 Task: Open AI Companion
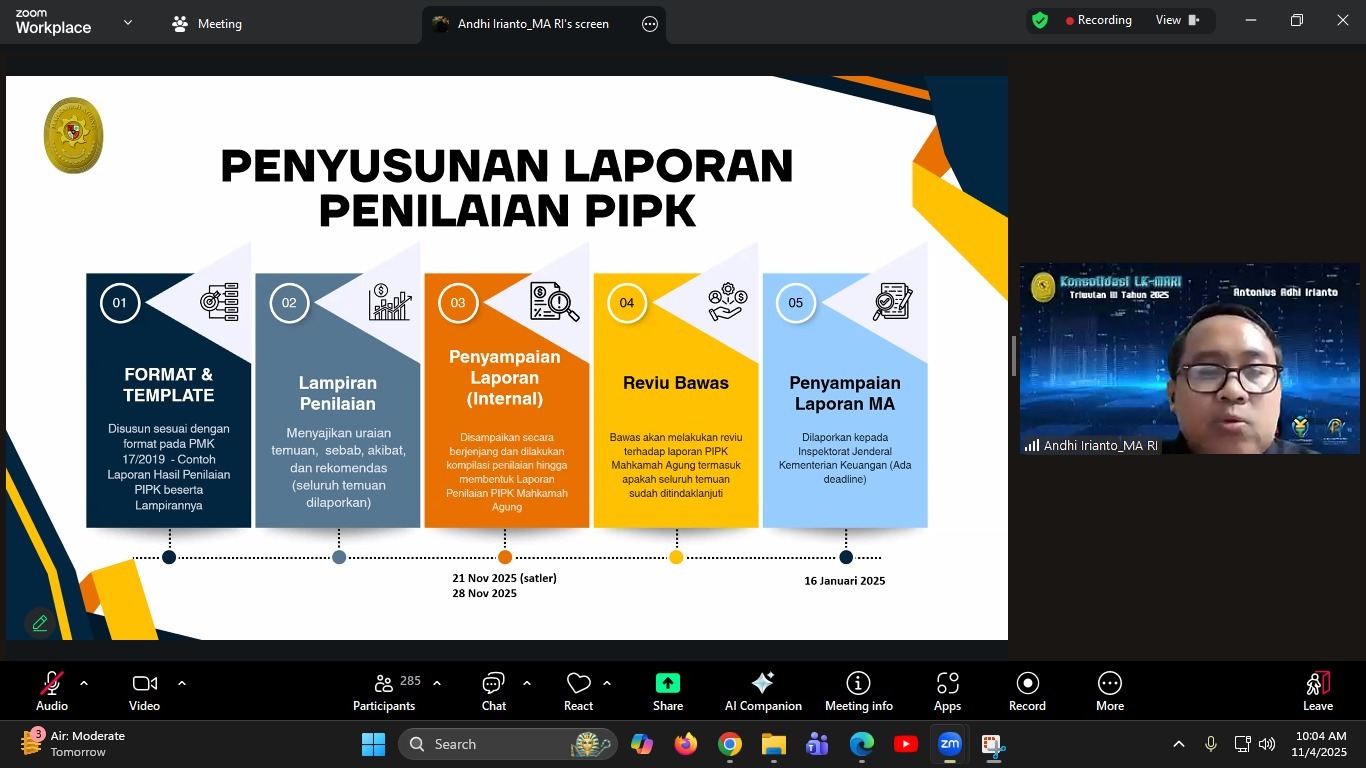763,691
